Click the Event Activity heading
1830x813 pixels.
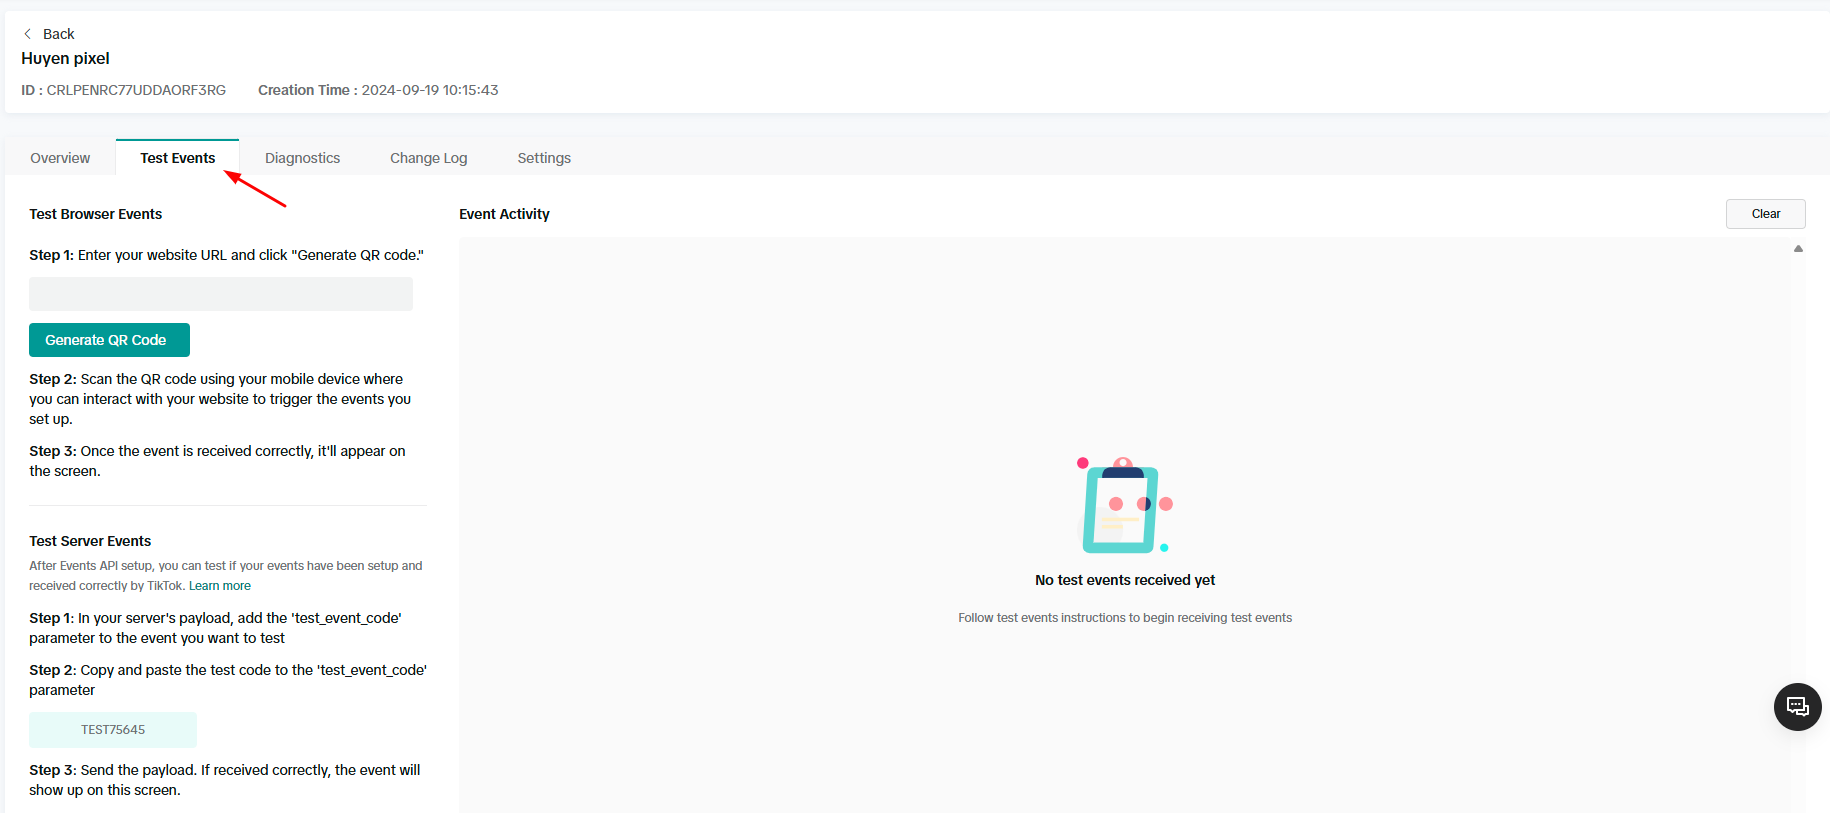[504, 214]
